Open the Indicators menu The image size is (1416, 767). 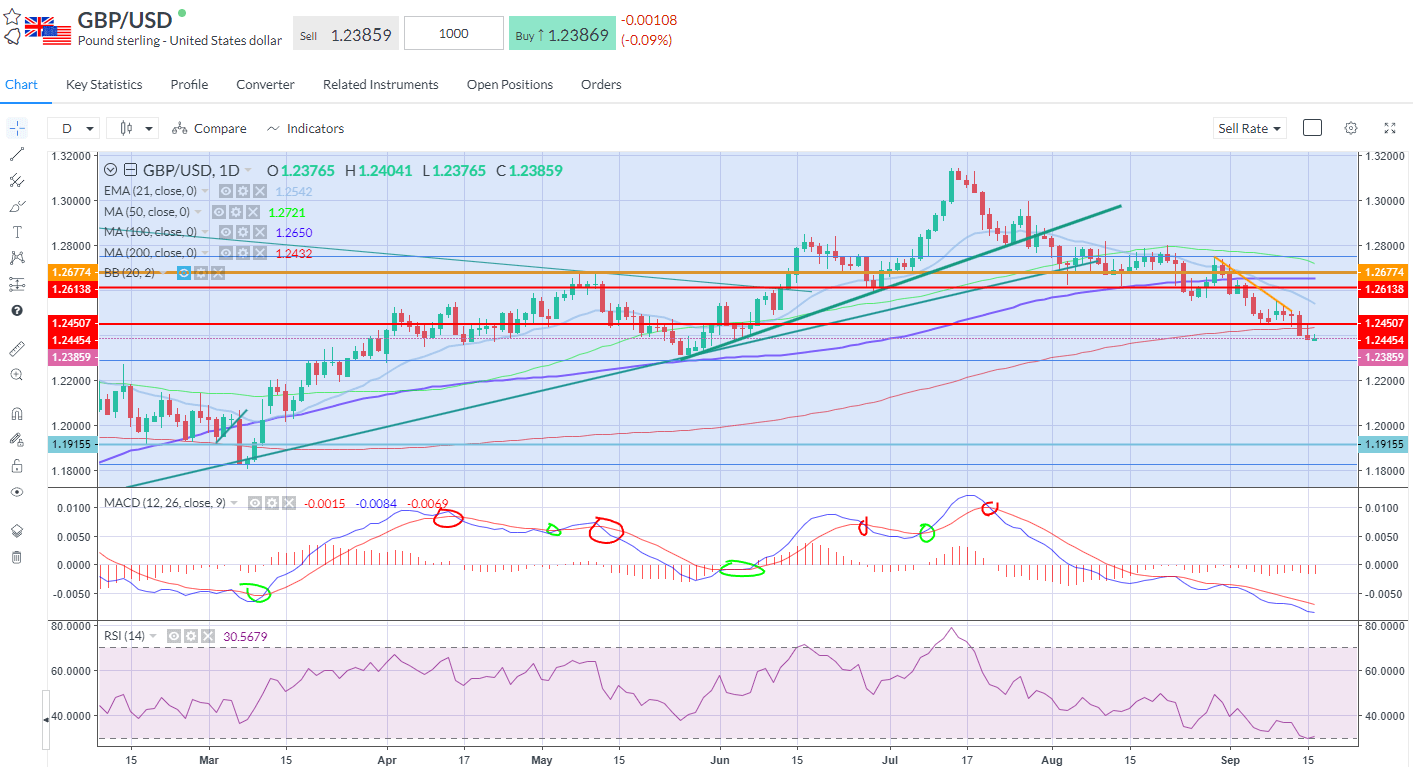click(x=306, y=128)
